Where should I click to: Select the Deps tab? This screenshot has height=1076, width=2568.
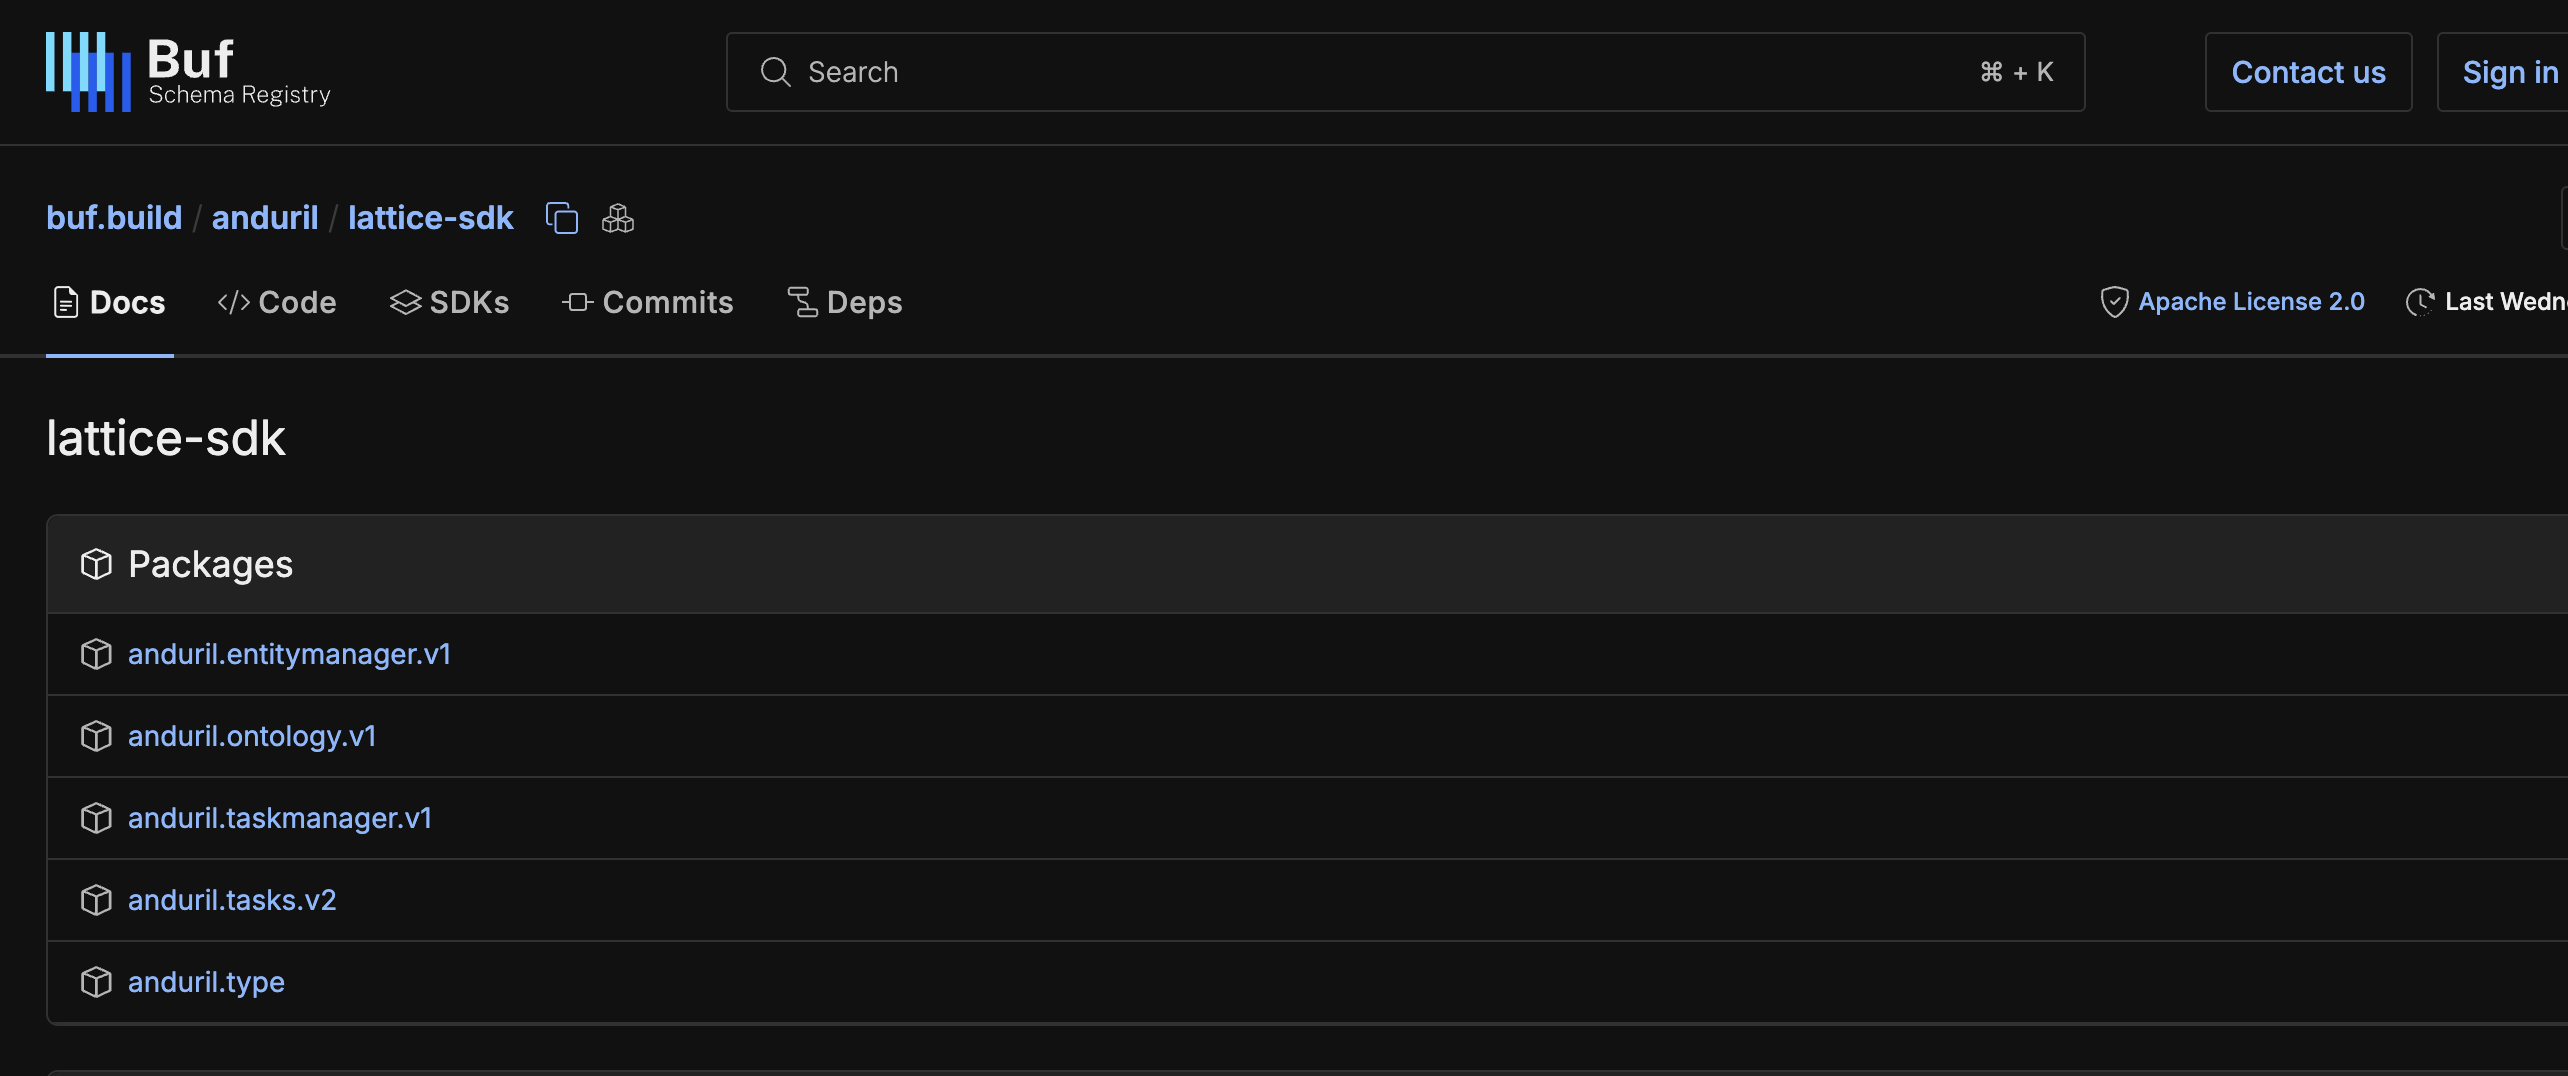pyautogui.click(x=845, y=302)
